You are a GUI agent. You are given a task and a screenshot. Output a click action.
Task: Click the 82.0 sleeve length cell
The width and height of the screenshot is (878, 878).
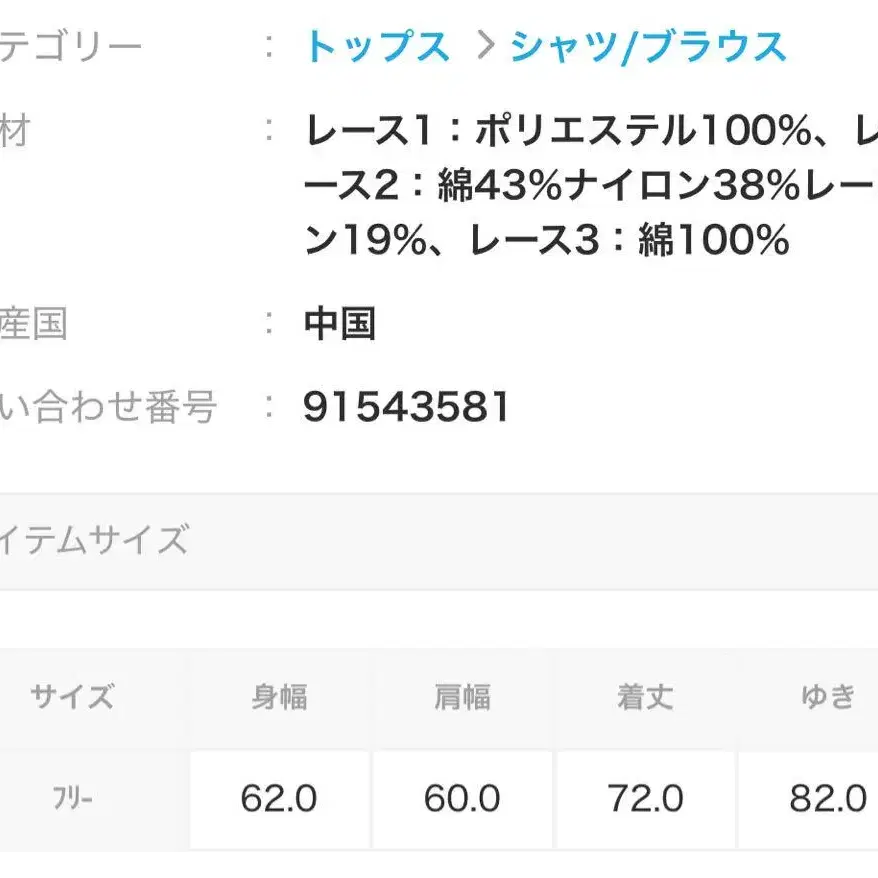pos(828,799)
